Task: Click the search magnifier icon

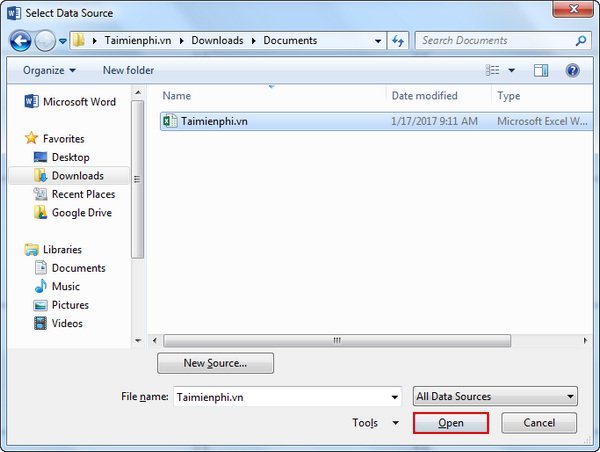Action: (x=581, y=41)
